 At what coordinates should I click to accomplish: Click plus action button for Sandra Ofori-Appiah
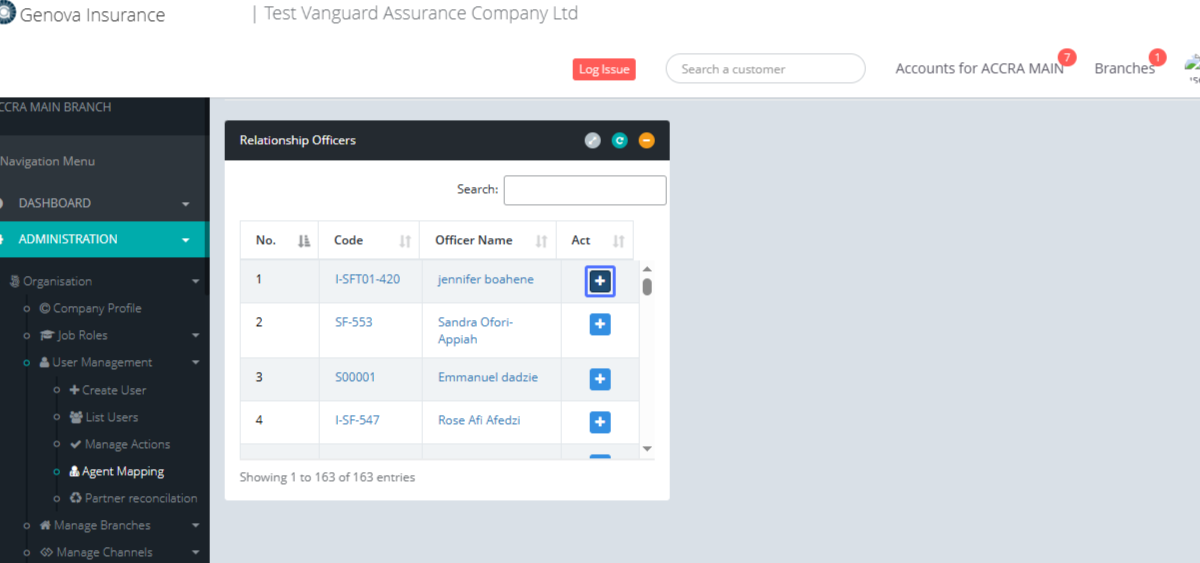[x=600, y=325]
